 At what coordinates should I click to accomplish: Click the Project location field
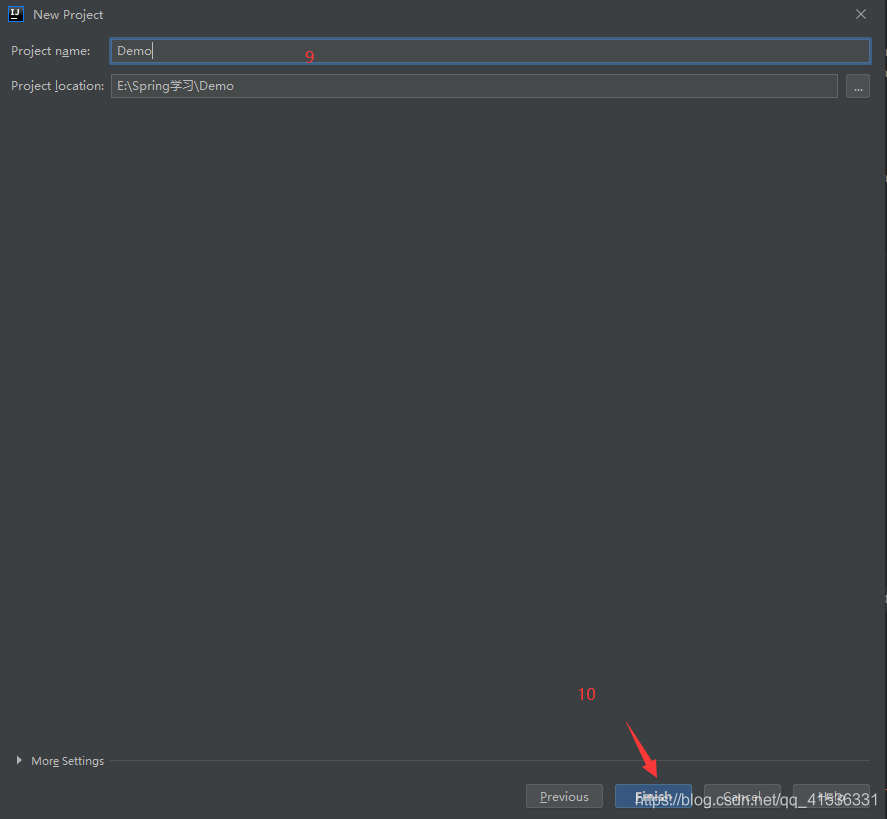point(474,86)
